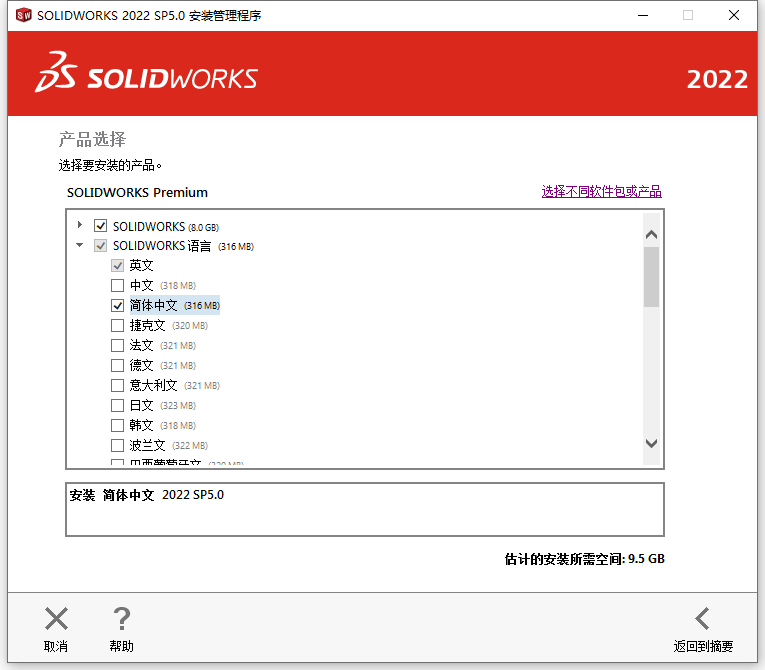
Task: Enable the 捷克文 language checkbox
Action: click(x=117, y=325)
